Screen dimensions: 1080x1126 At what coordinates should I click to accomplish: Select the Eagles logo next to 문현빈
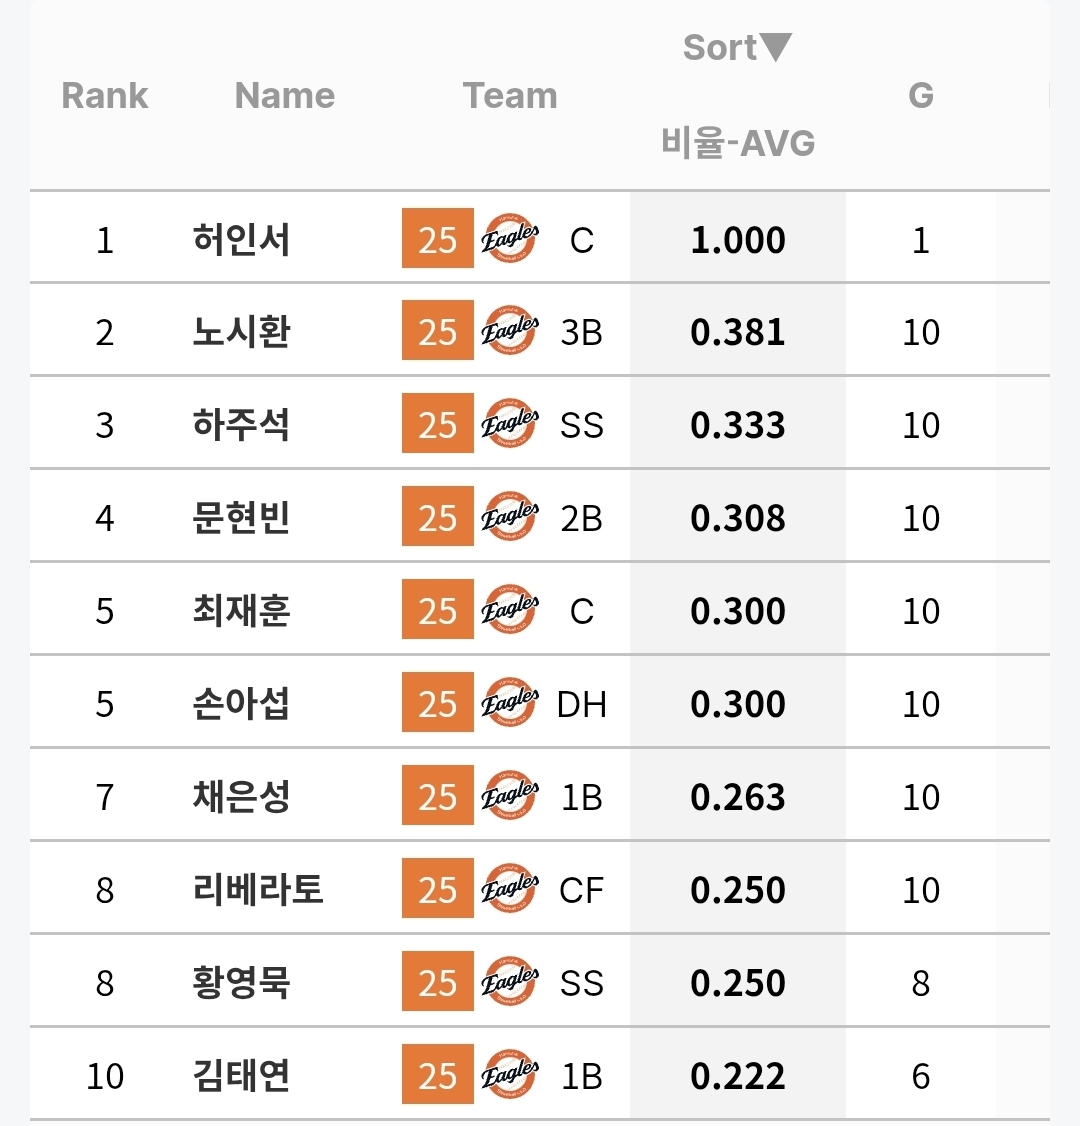tap(510, 518)
